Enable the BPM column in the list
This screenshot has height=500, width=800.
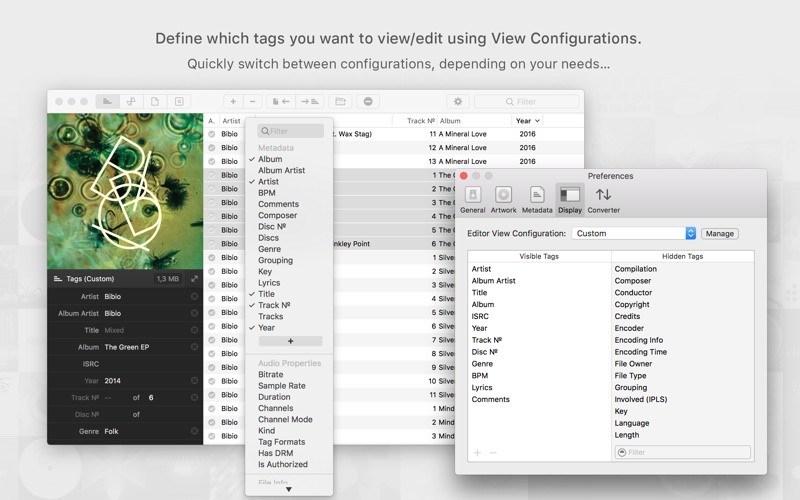[x=266, y=193]
